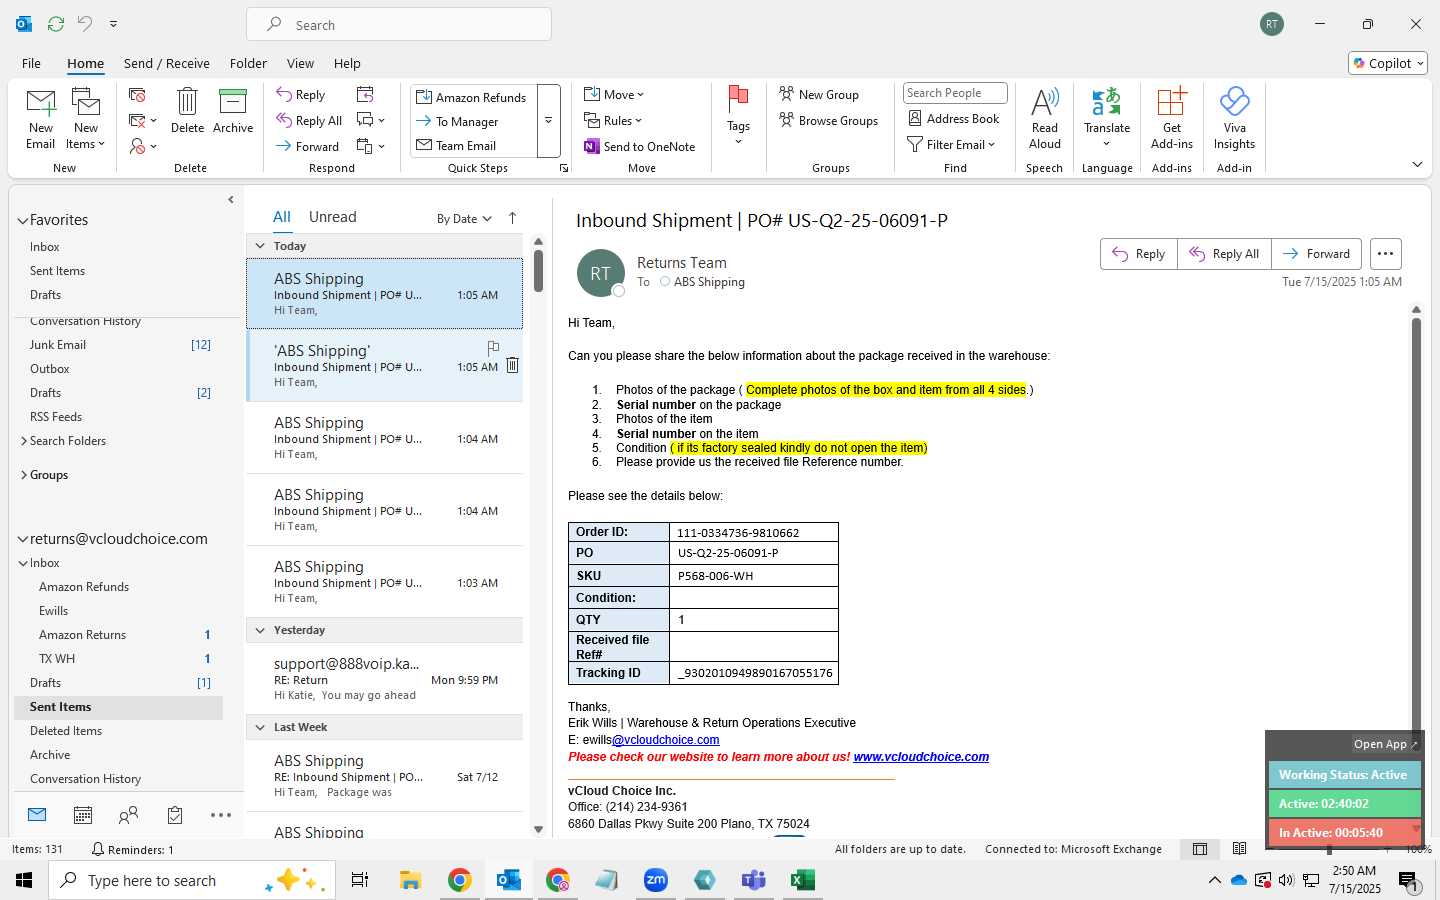Image resolution: width=1440 pixels, height=900 pixels.
Task: Click the Search box at top
Action: (399, 25)
